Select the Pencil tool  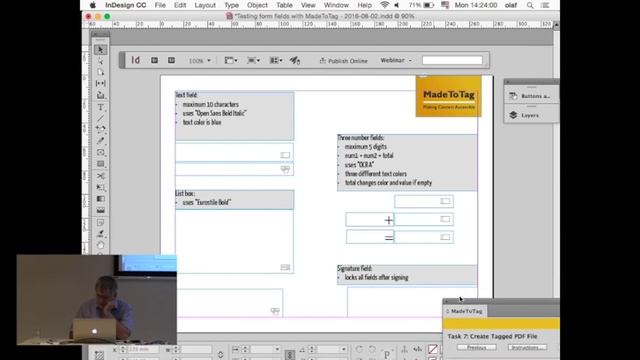pos(100,141)
